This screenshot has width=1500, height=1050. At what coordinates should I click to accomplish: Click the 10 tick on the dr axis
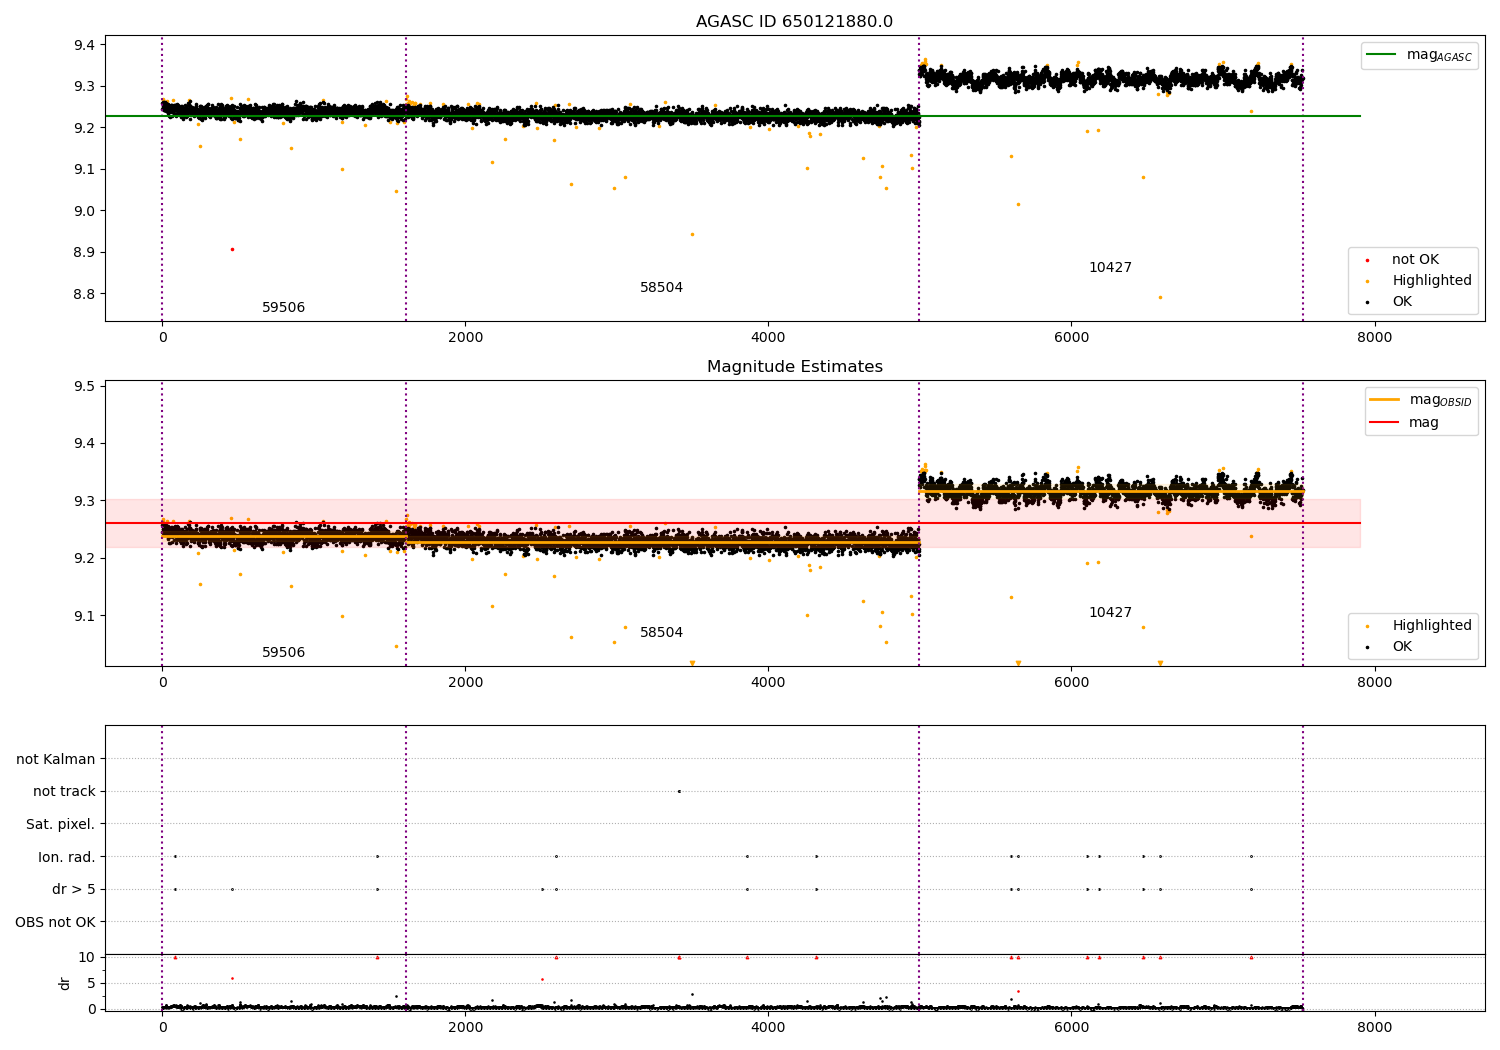pos(87,957)
